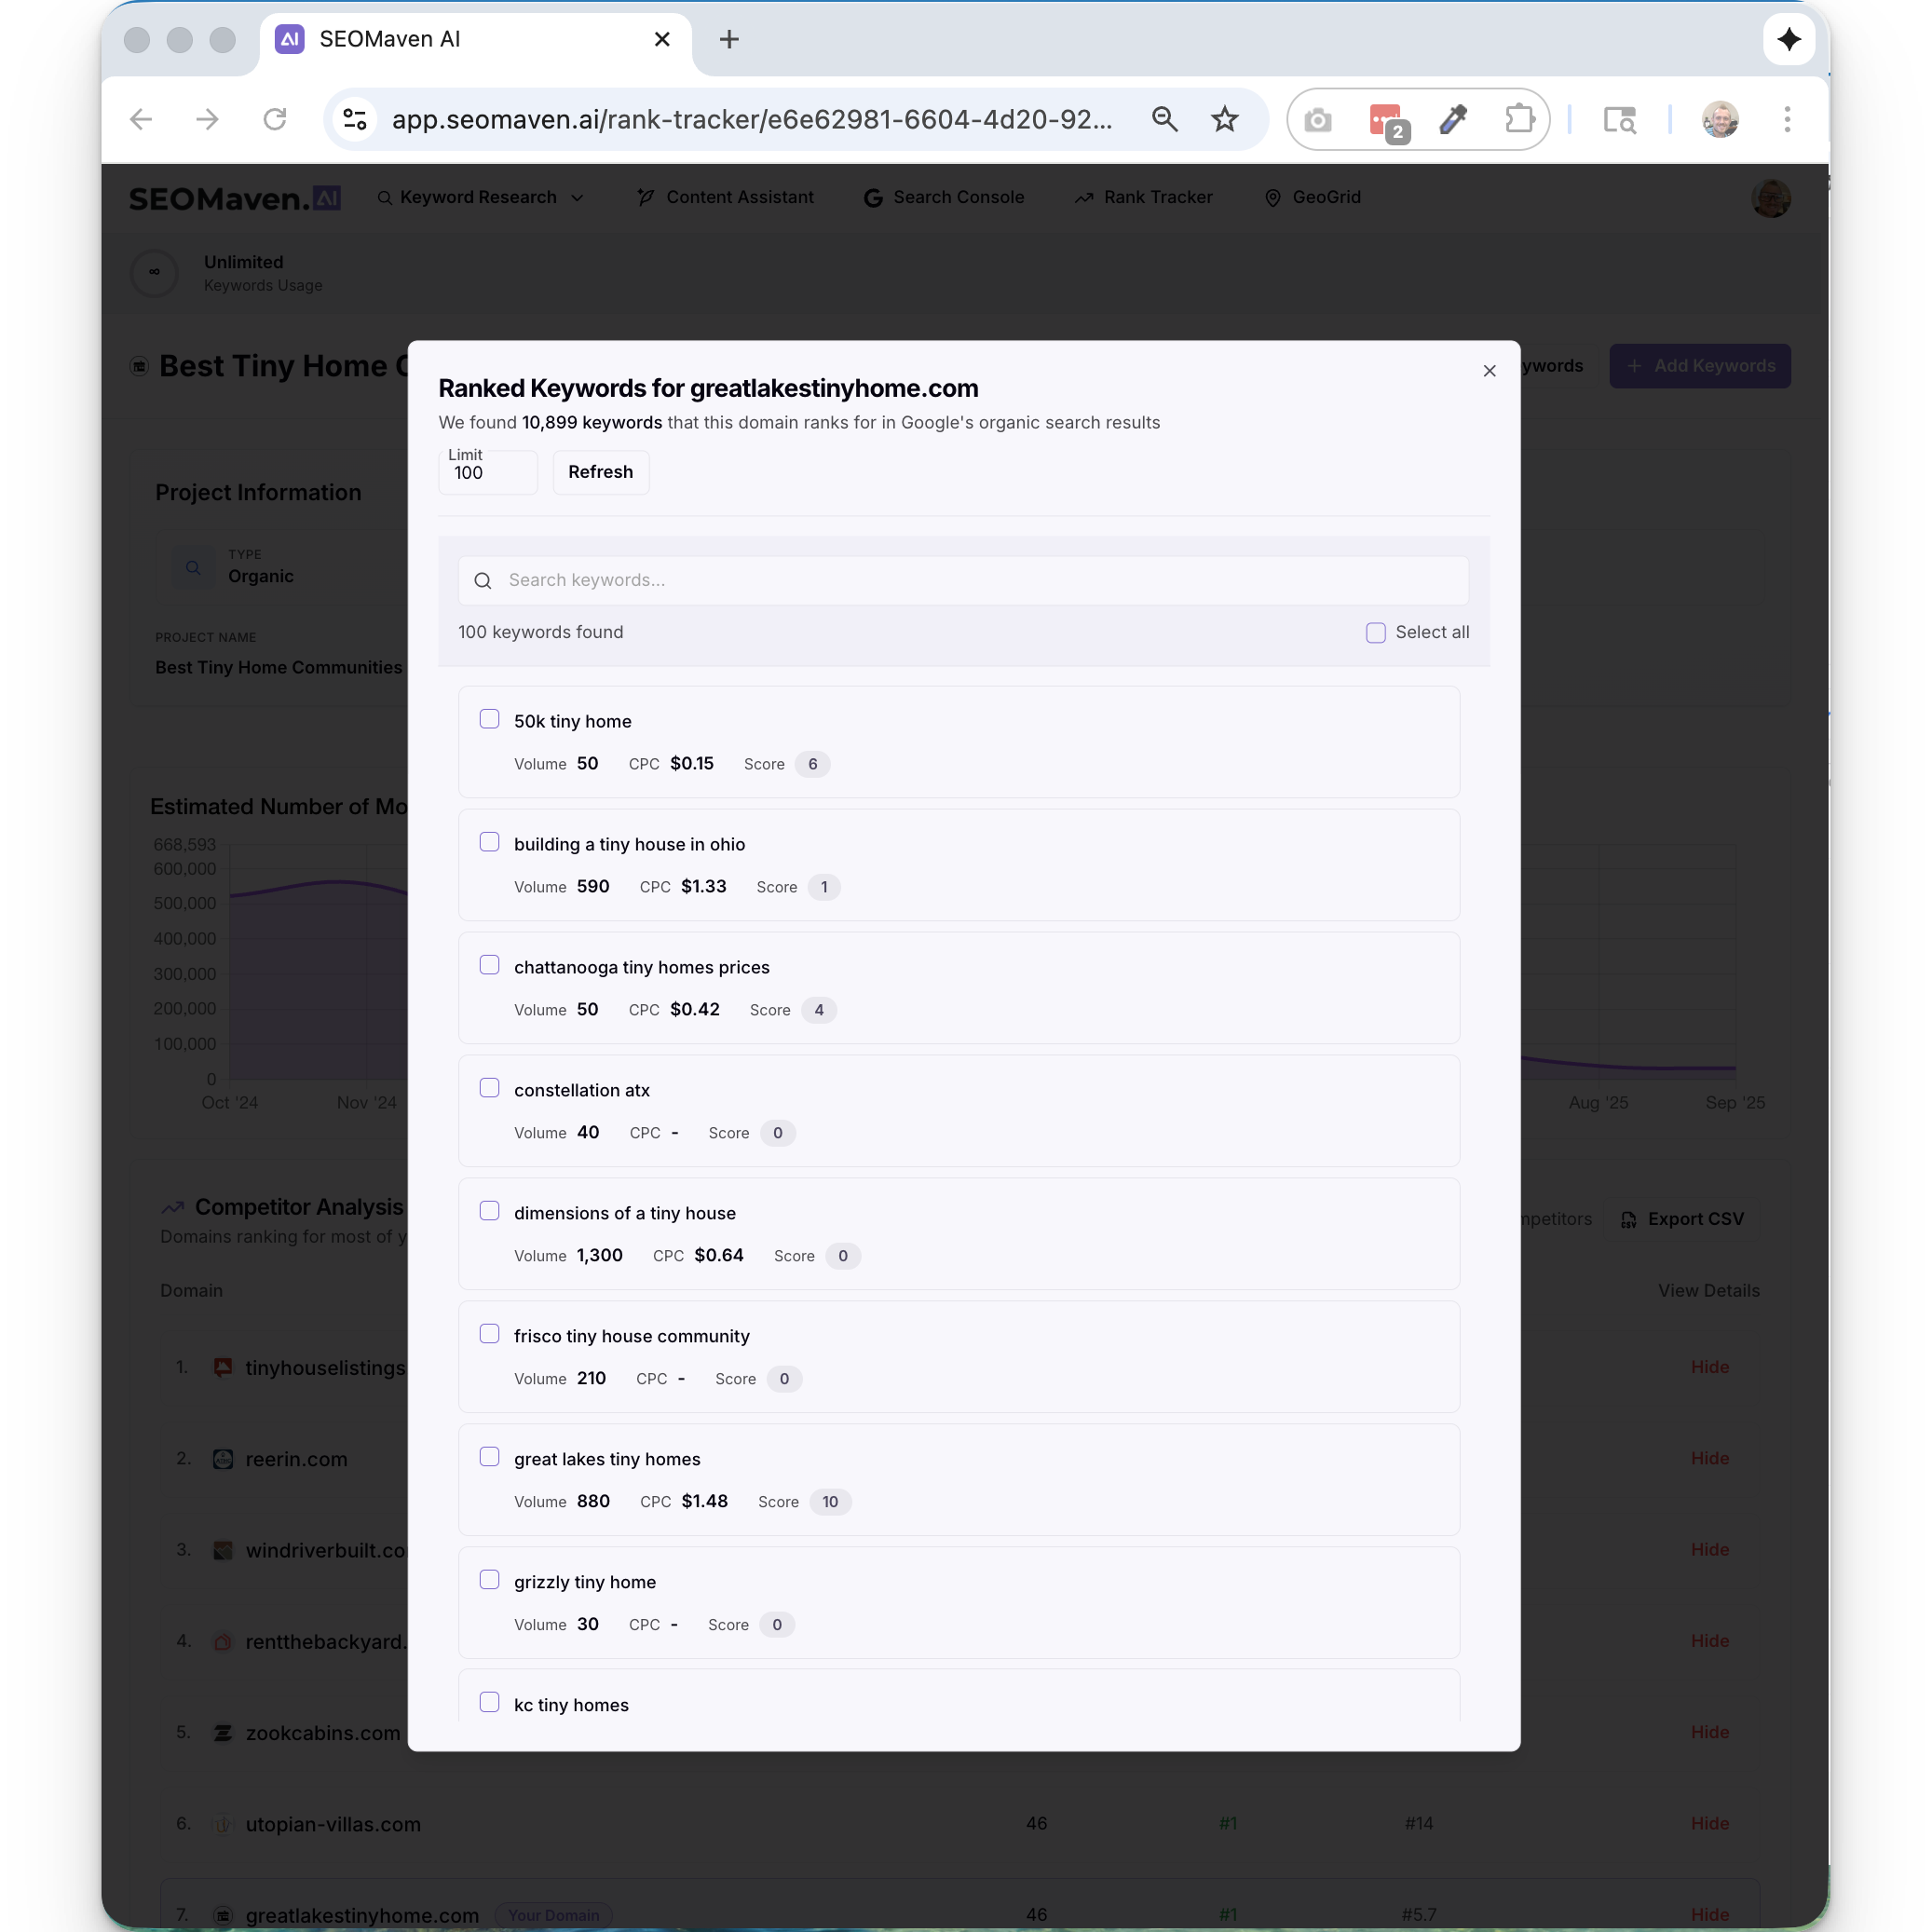Click the zoom magnifier icon in address bar

click(x=1164, y=120)
